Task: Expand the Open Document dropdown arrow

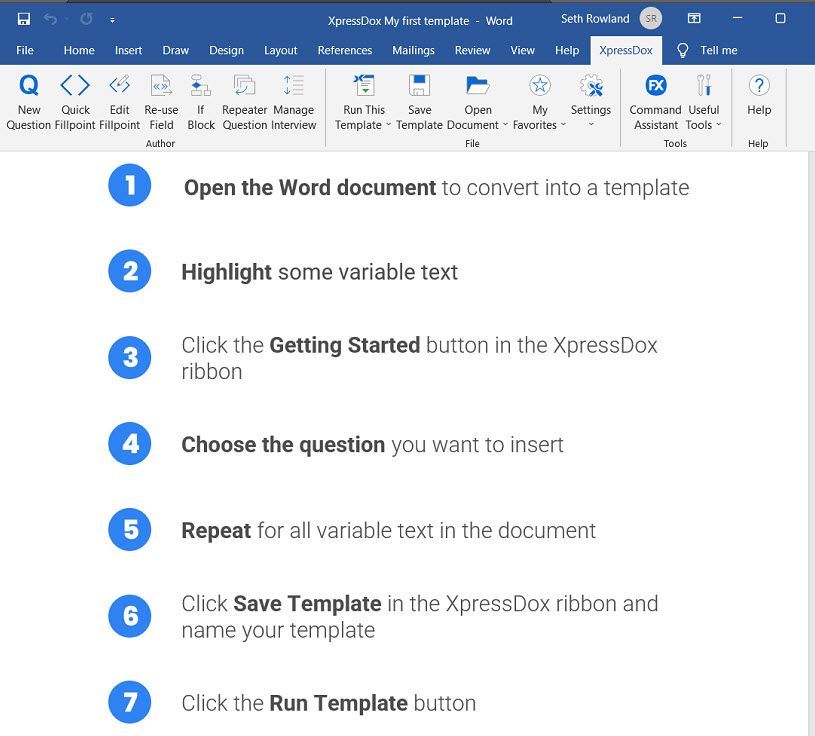Action: click(505, 125)
